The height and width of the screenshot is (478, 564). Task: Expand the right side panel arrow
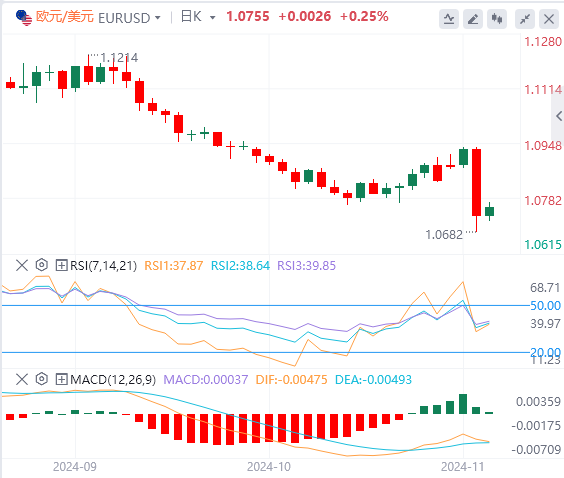pos(559,116)
